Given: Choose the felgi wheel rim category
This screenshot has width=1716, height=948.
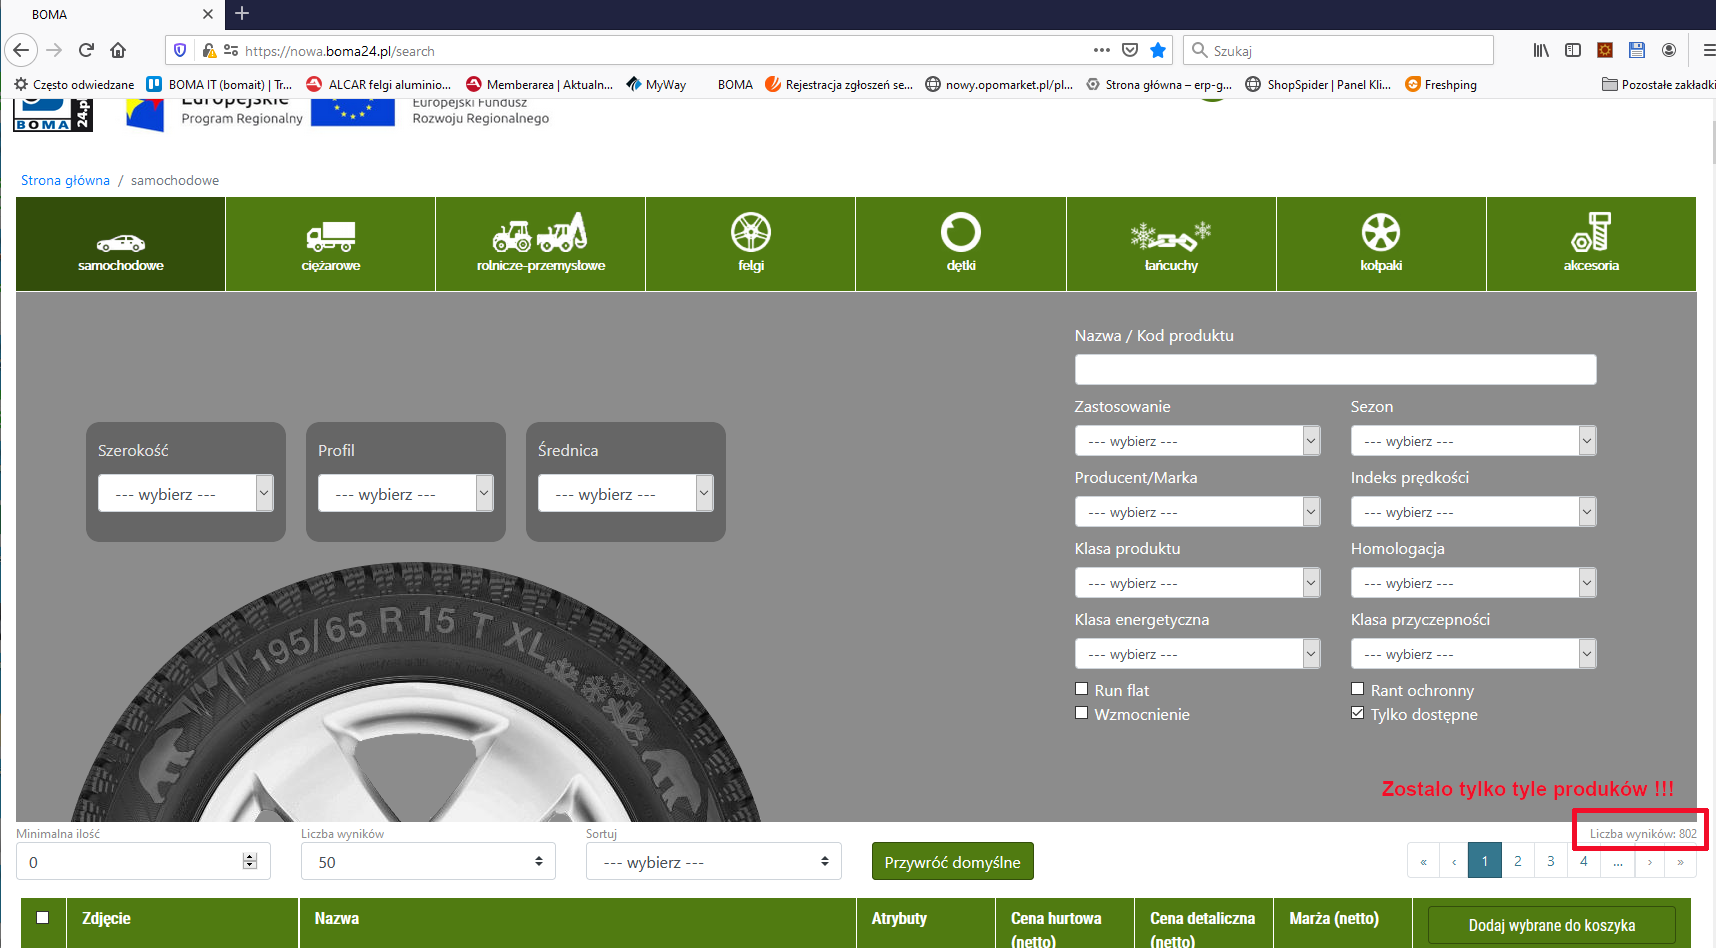Looking at the screenshot, I should (750, 244).
